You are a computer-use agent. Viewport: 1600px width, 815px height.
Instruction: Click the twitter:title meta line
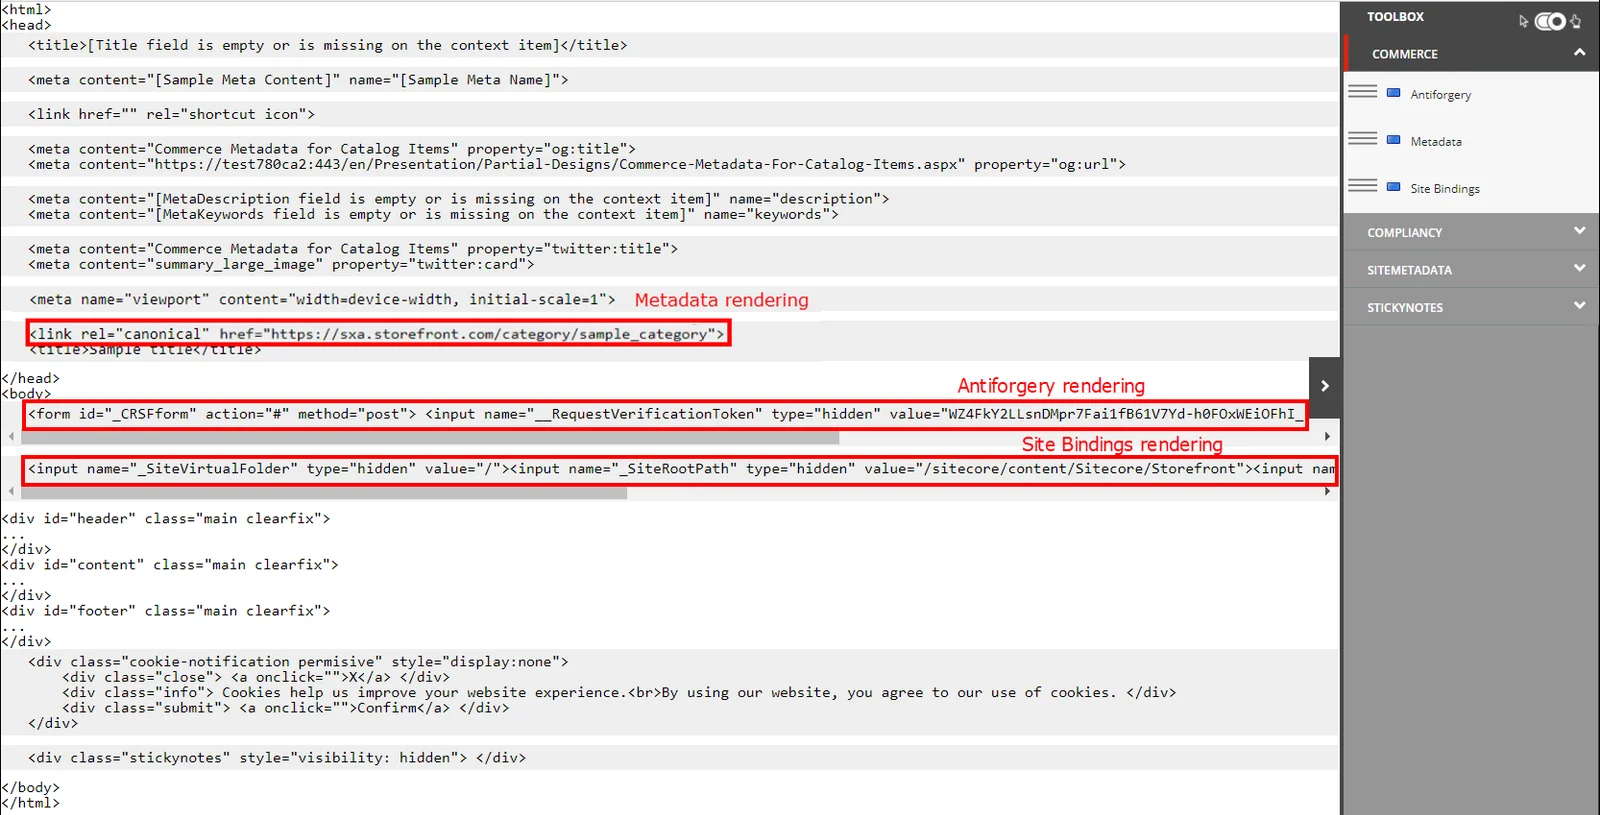coord(353,249)
